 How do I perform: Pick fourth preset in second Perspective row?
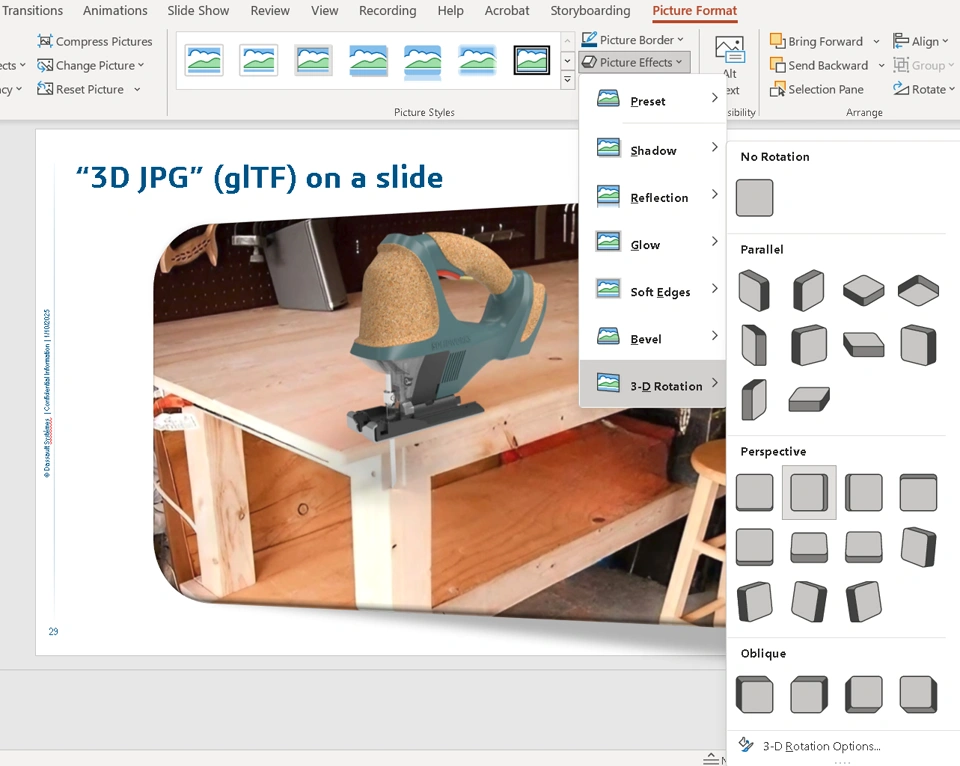(x=918, y=546)
